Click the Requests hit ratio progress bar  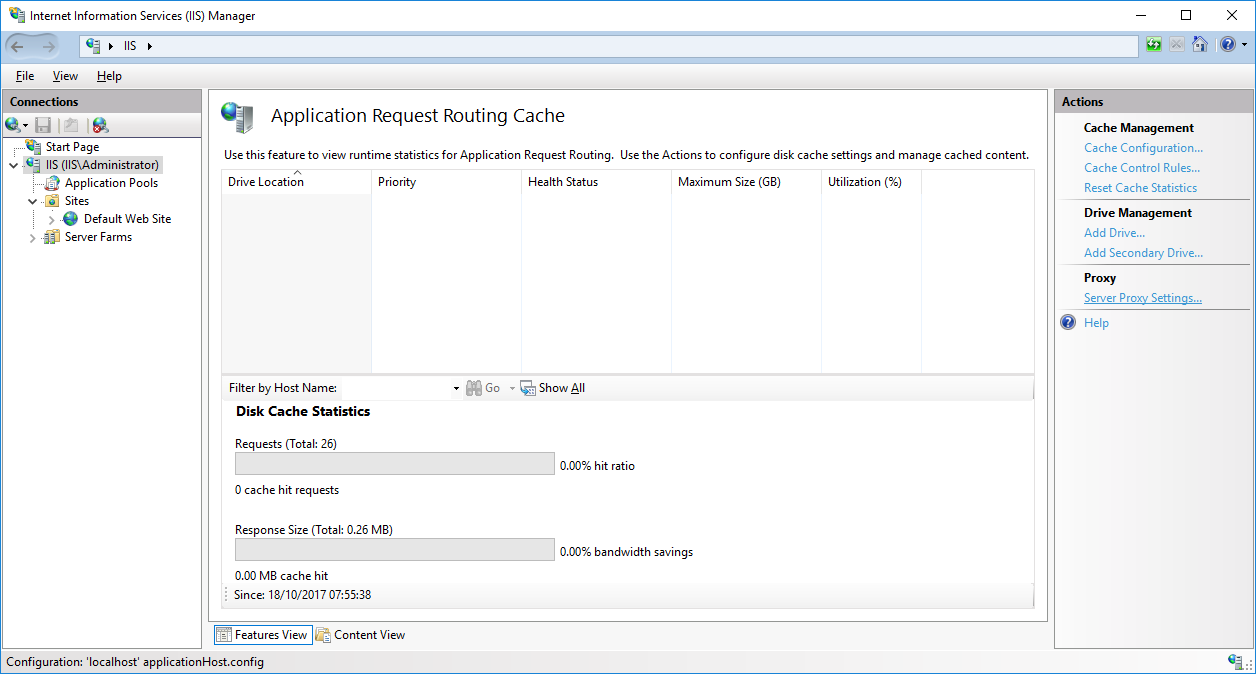394,463
